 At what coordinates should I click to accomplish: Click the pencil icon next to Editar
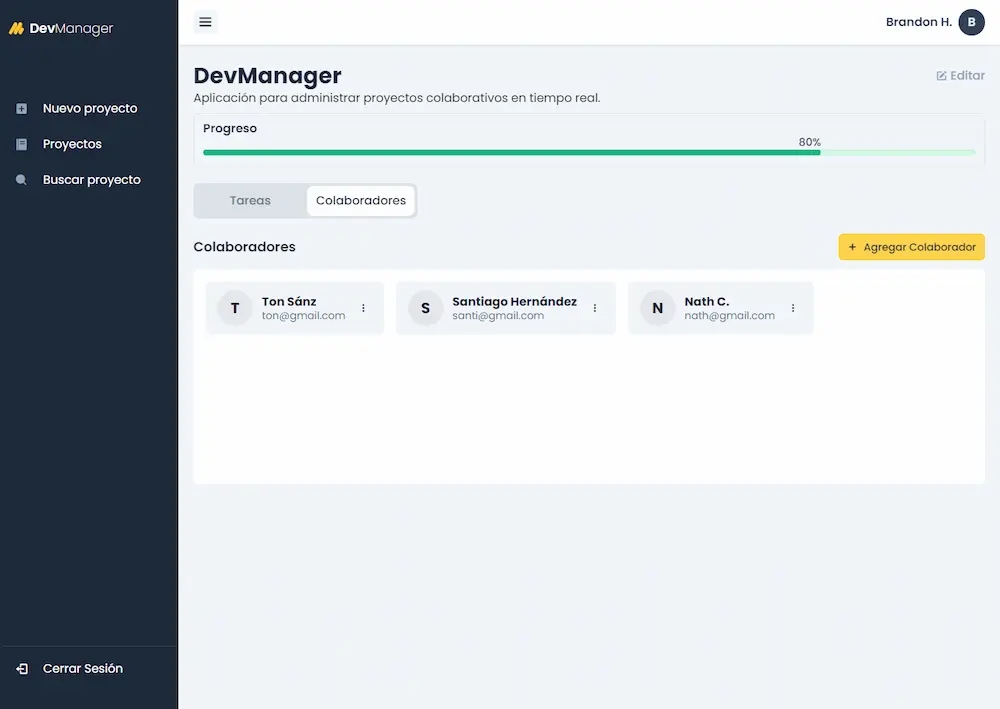point(941,76)
